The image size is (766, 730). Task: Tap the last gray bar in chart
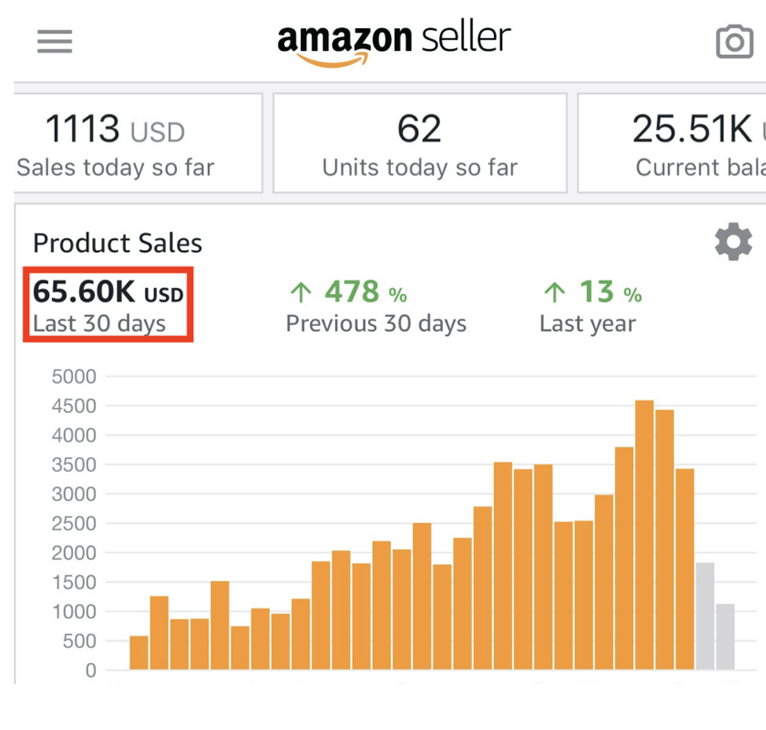click(x=725, y=636)
